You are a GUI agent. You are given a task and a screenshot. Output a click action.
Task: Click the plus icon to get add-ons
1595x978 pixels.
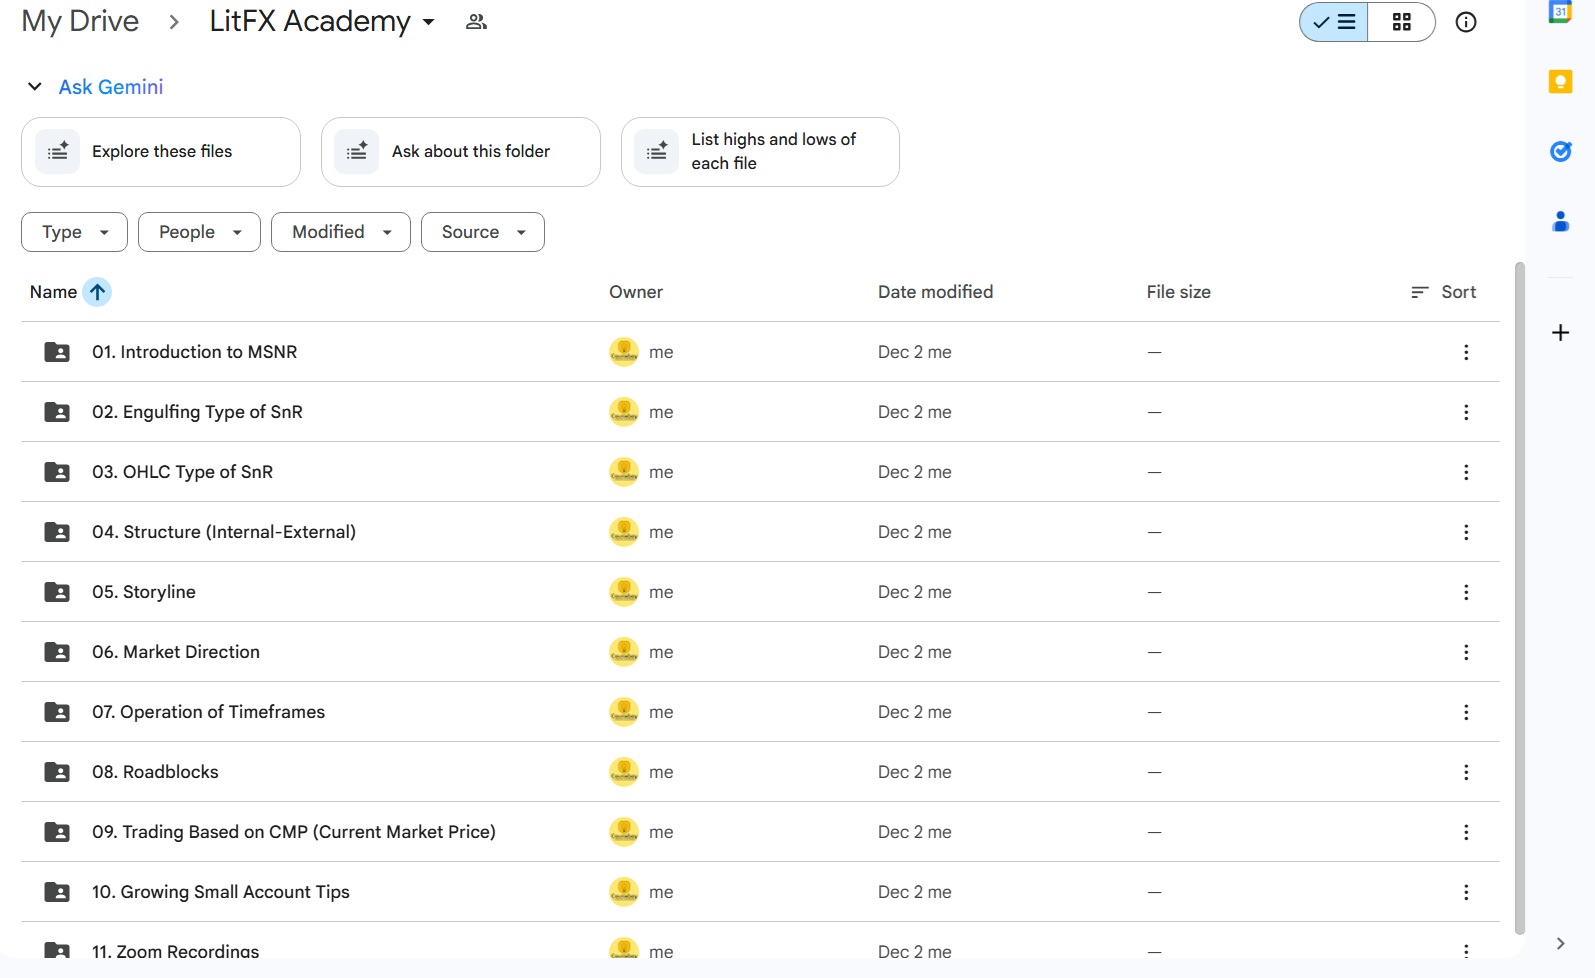tap(1560, 333)
